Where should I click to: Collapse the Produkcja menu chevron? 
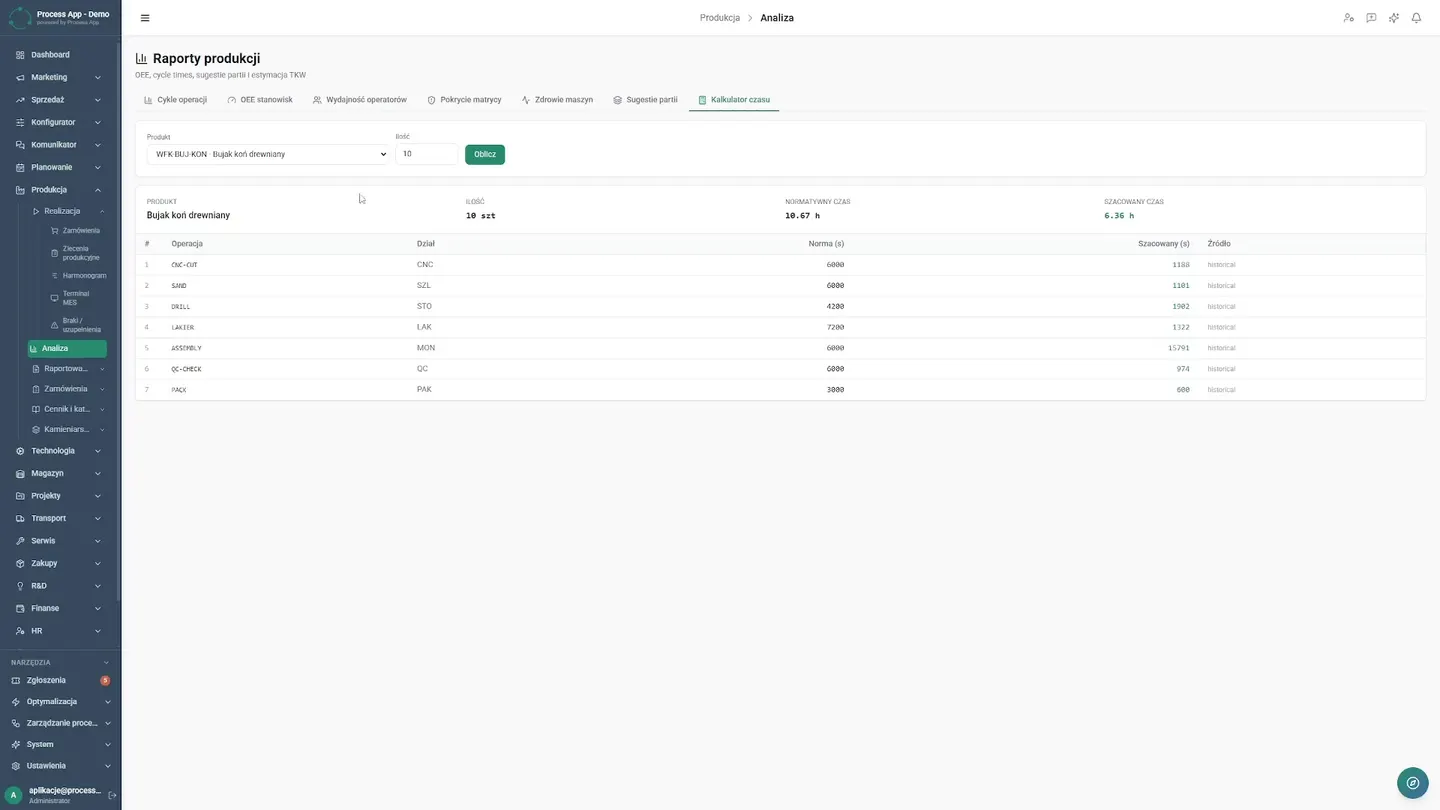coord(98,190)
